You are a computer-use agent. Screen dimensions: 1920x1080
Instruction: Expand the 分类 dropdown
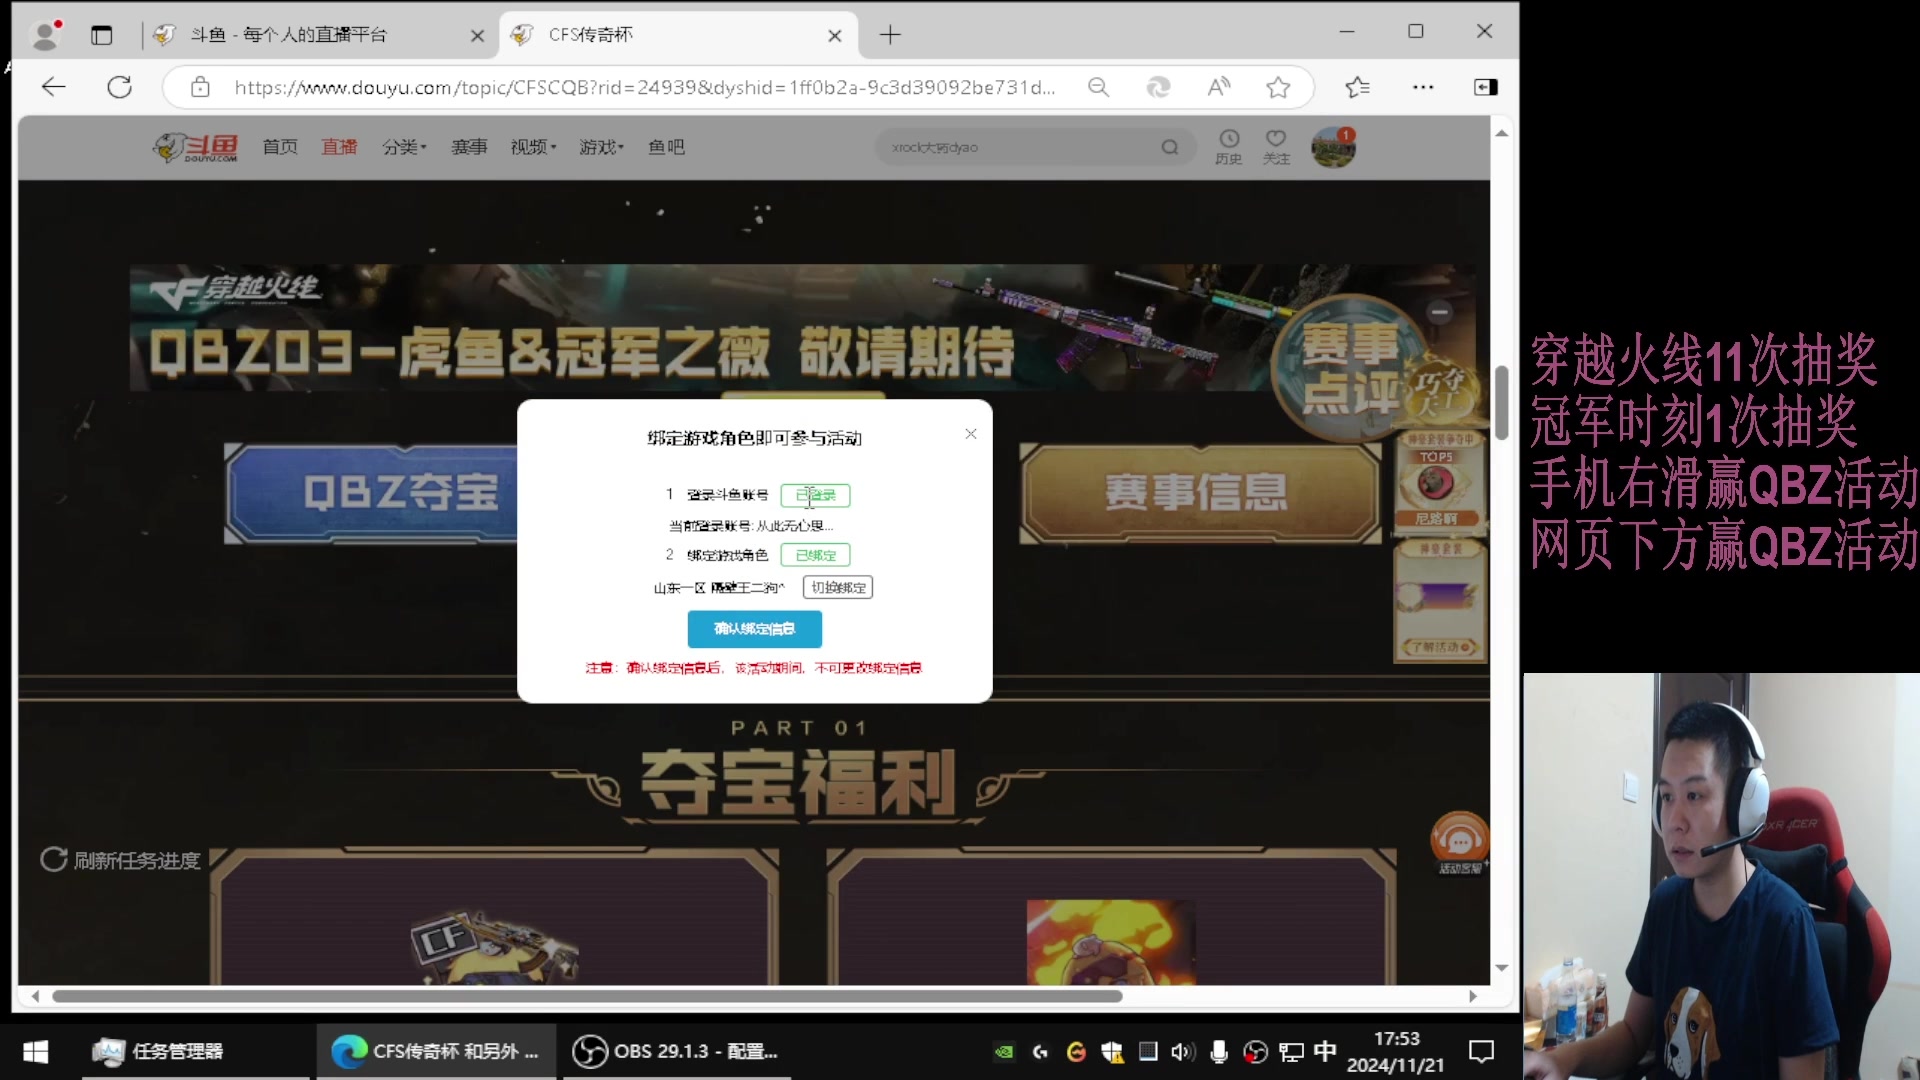click(404, 147)
